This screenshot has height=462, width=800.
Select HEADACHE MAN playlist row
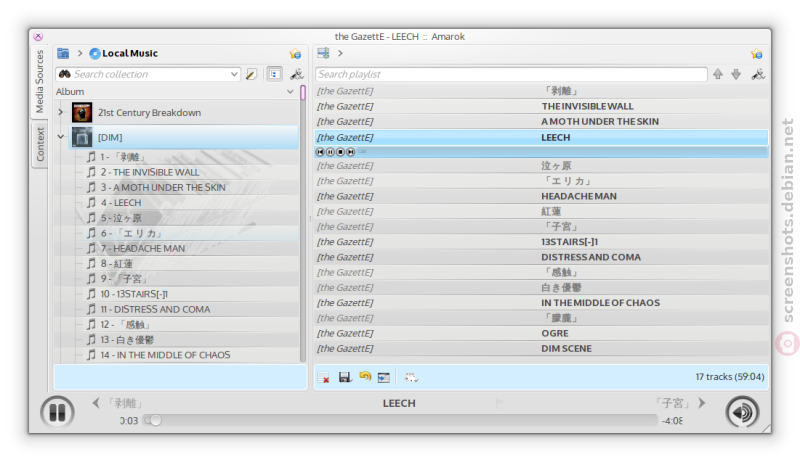point(541,196)
